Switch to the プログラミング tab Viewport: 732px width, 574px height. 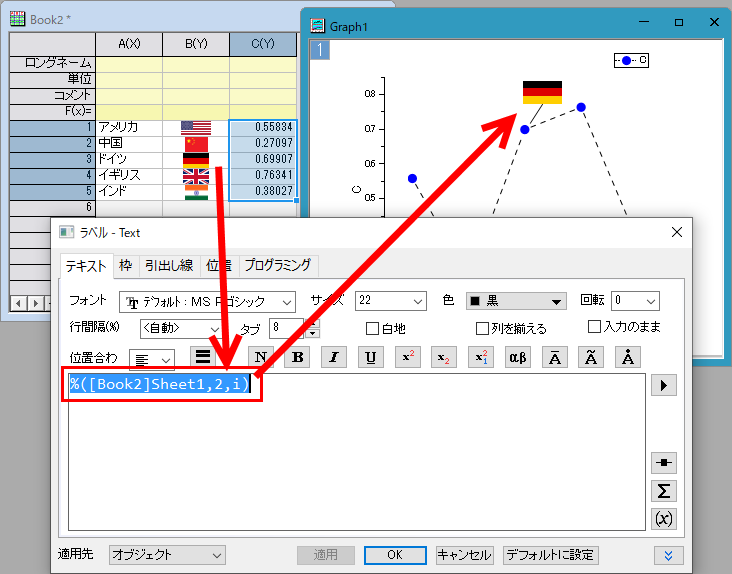coord(278,266)
